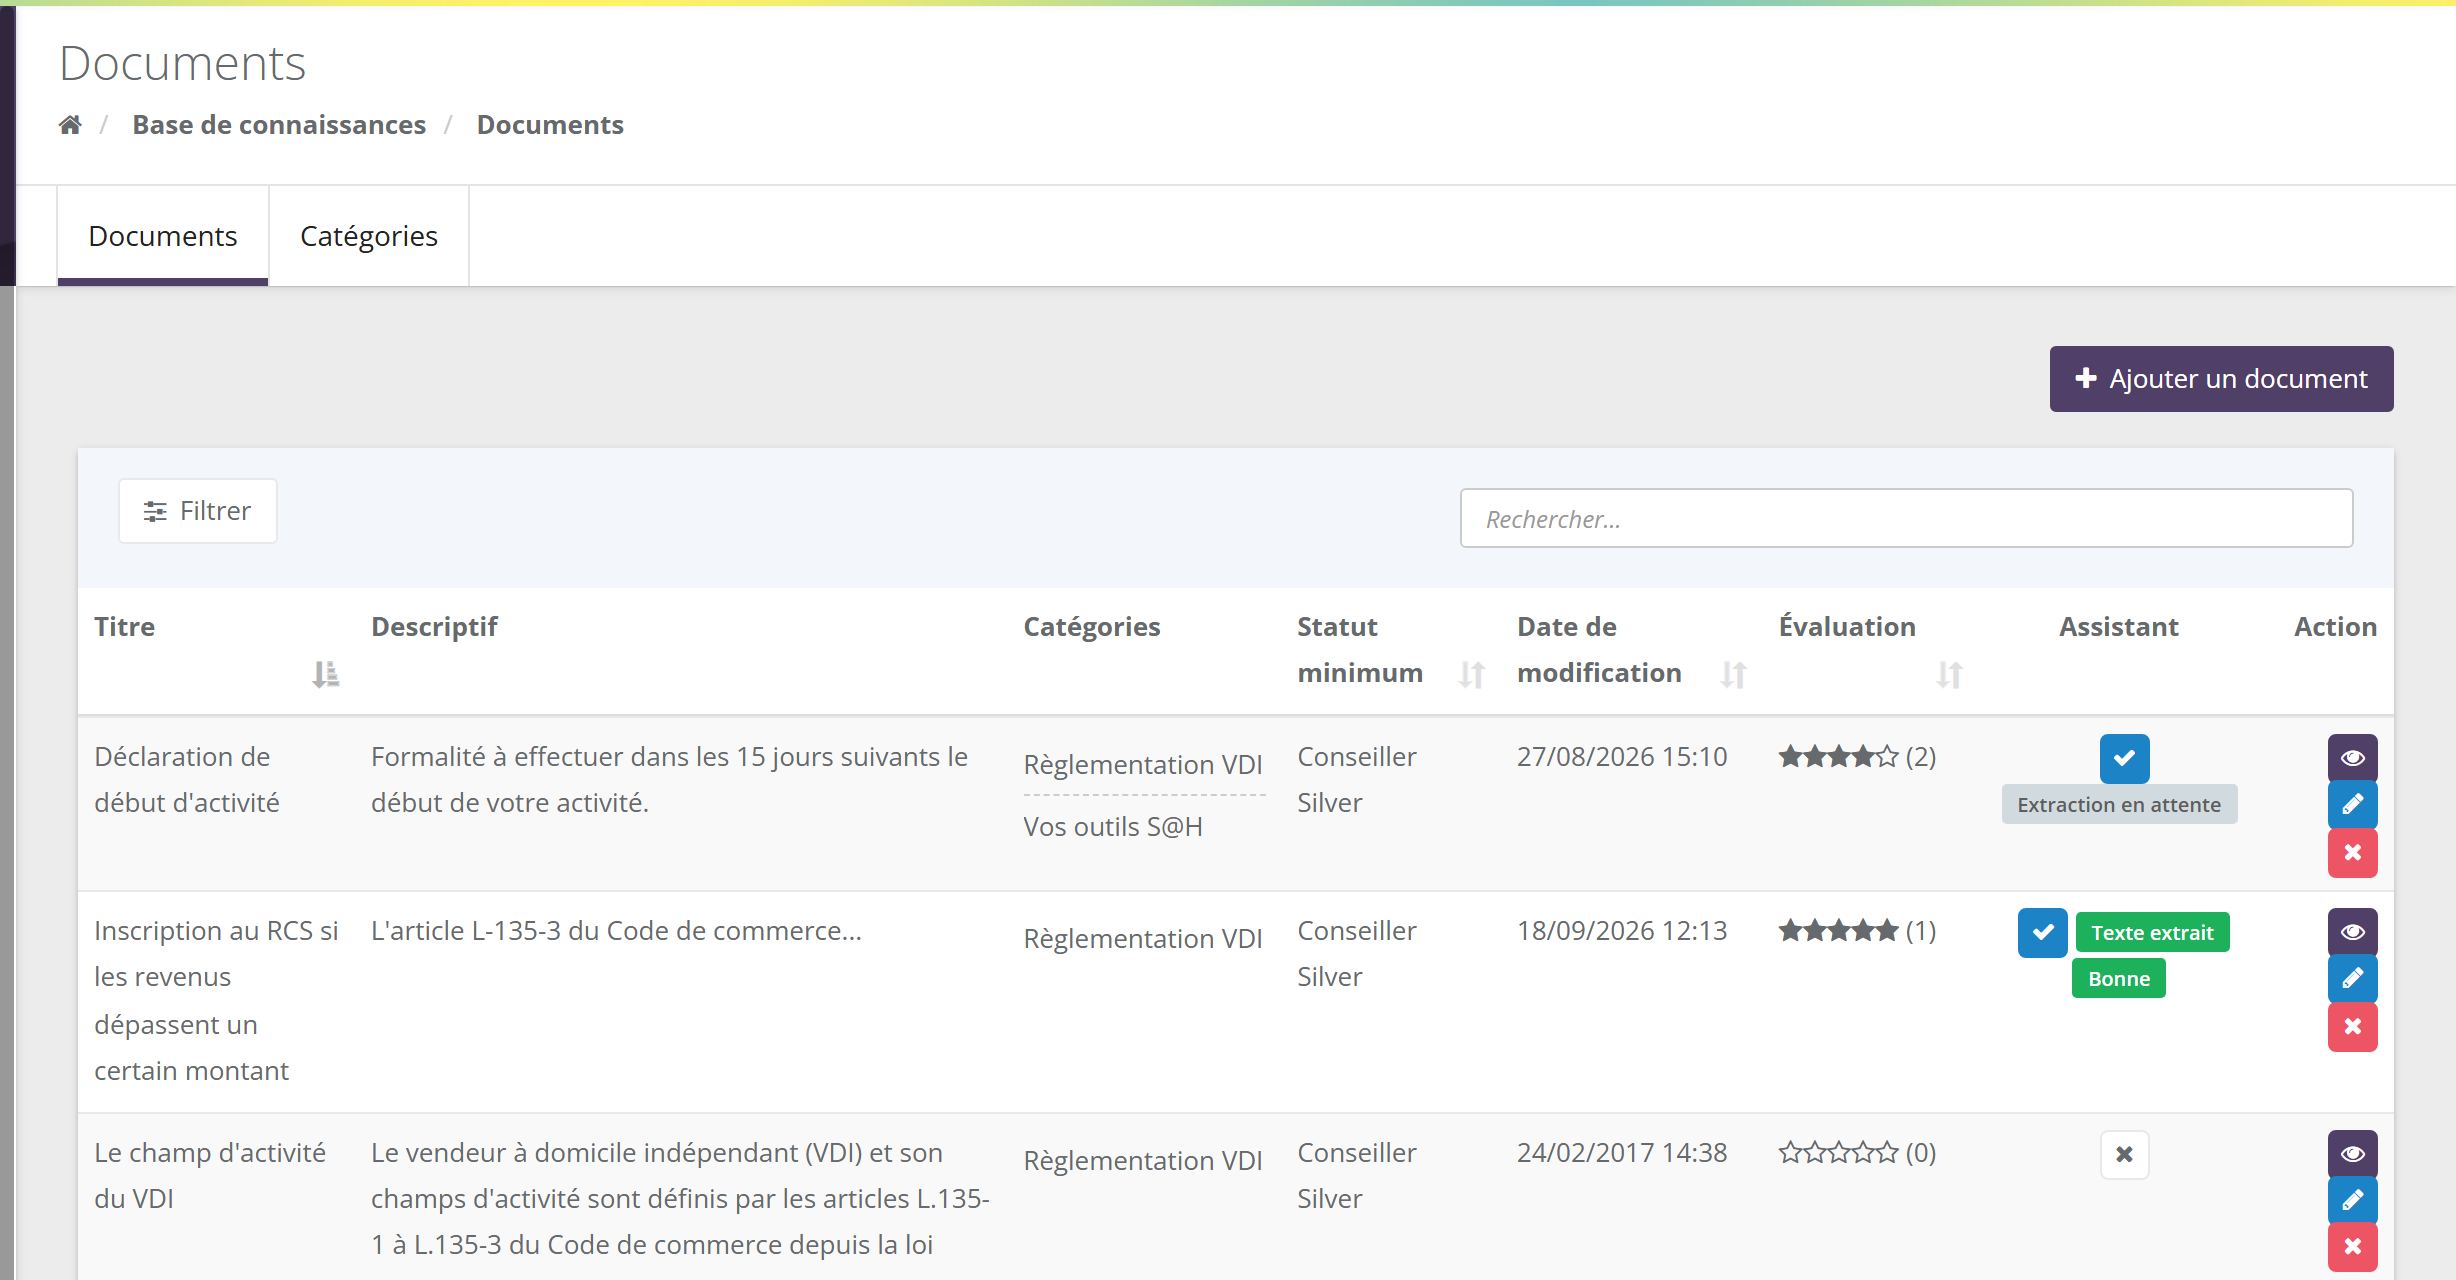Sort table by Statut minimum column
The image size is (2456, 1280).
click(x=1471, y=675)
